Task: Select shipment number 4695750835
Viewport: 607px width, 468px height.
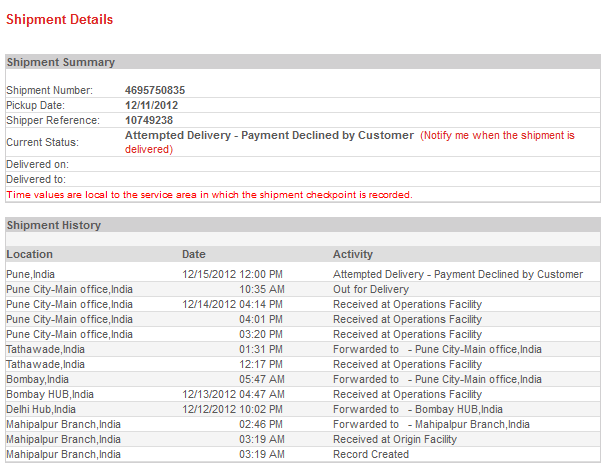Action: 154,90
